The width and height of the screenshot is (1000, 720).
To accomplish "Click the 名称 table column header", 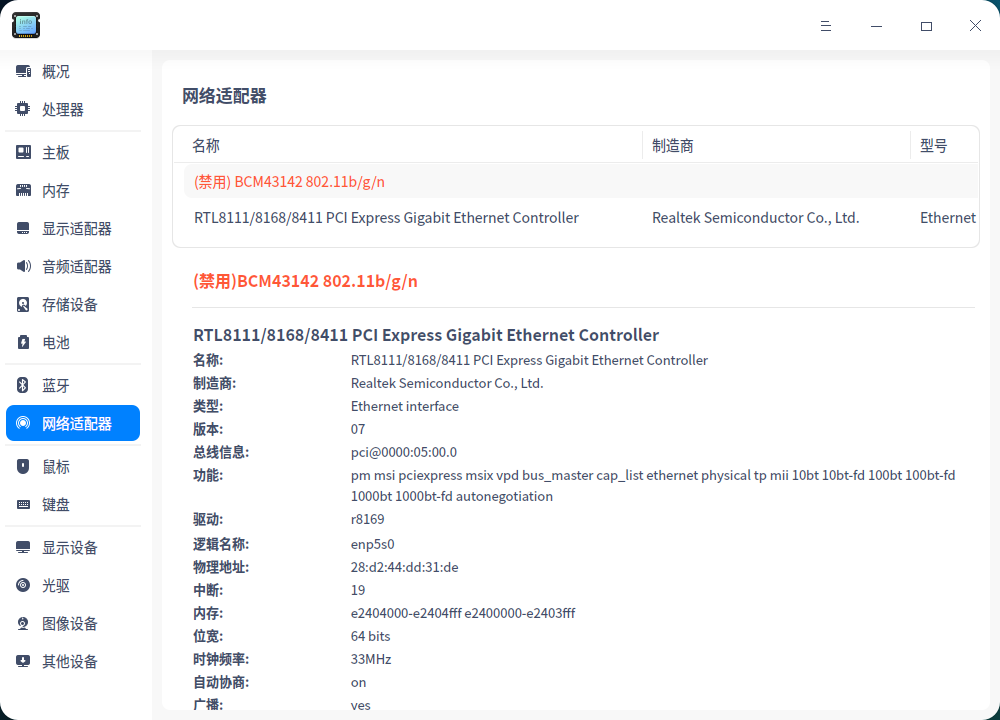I will (x=205, y=145).
